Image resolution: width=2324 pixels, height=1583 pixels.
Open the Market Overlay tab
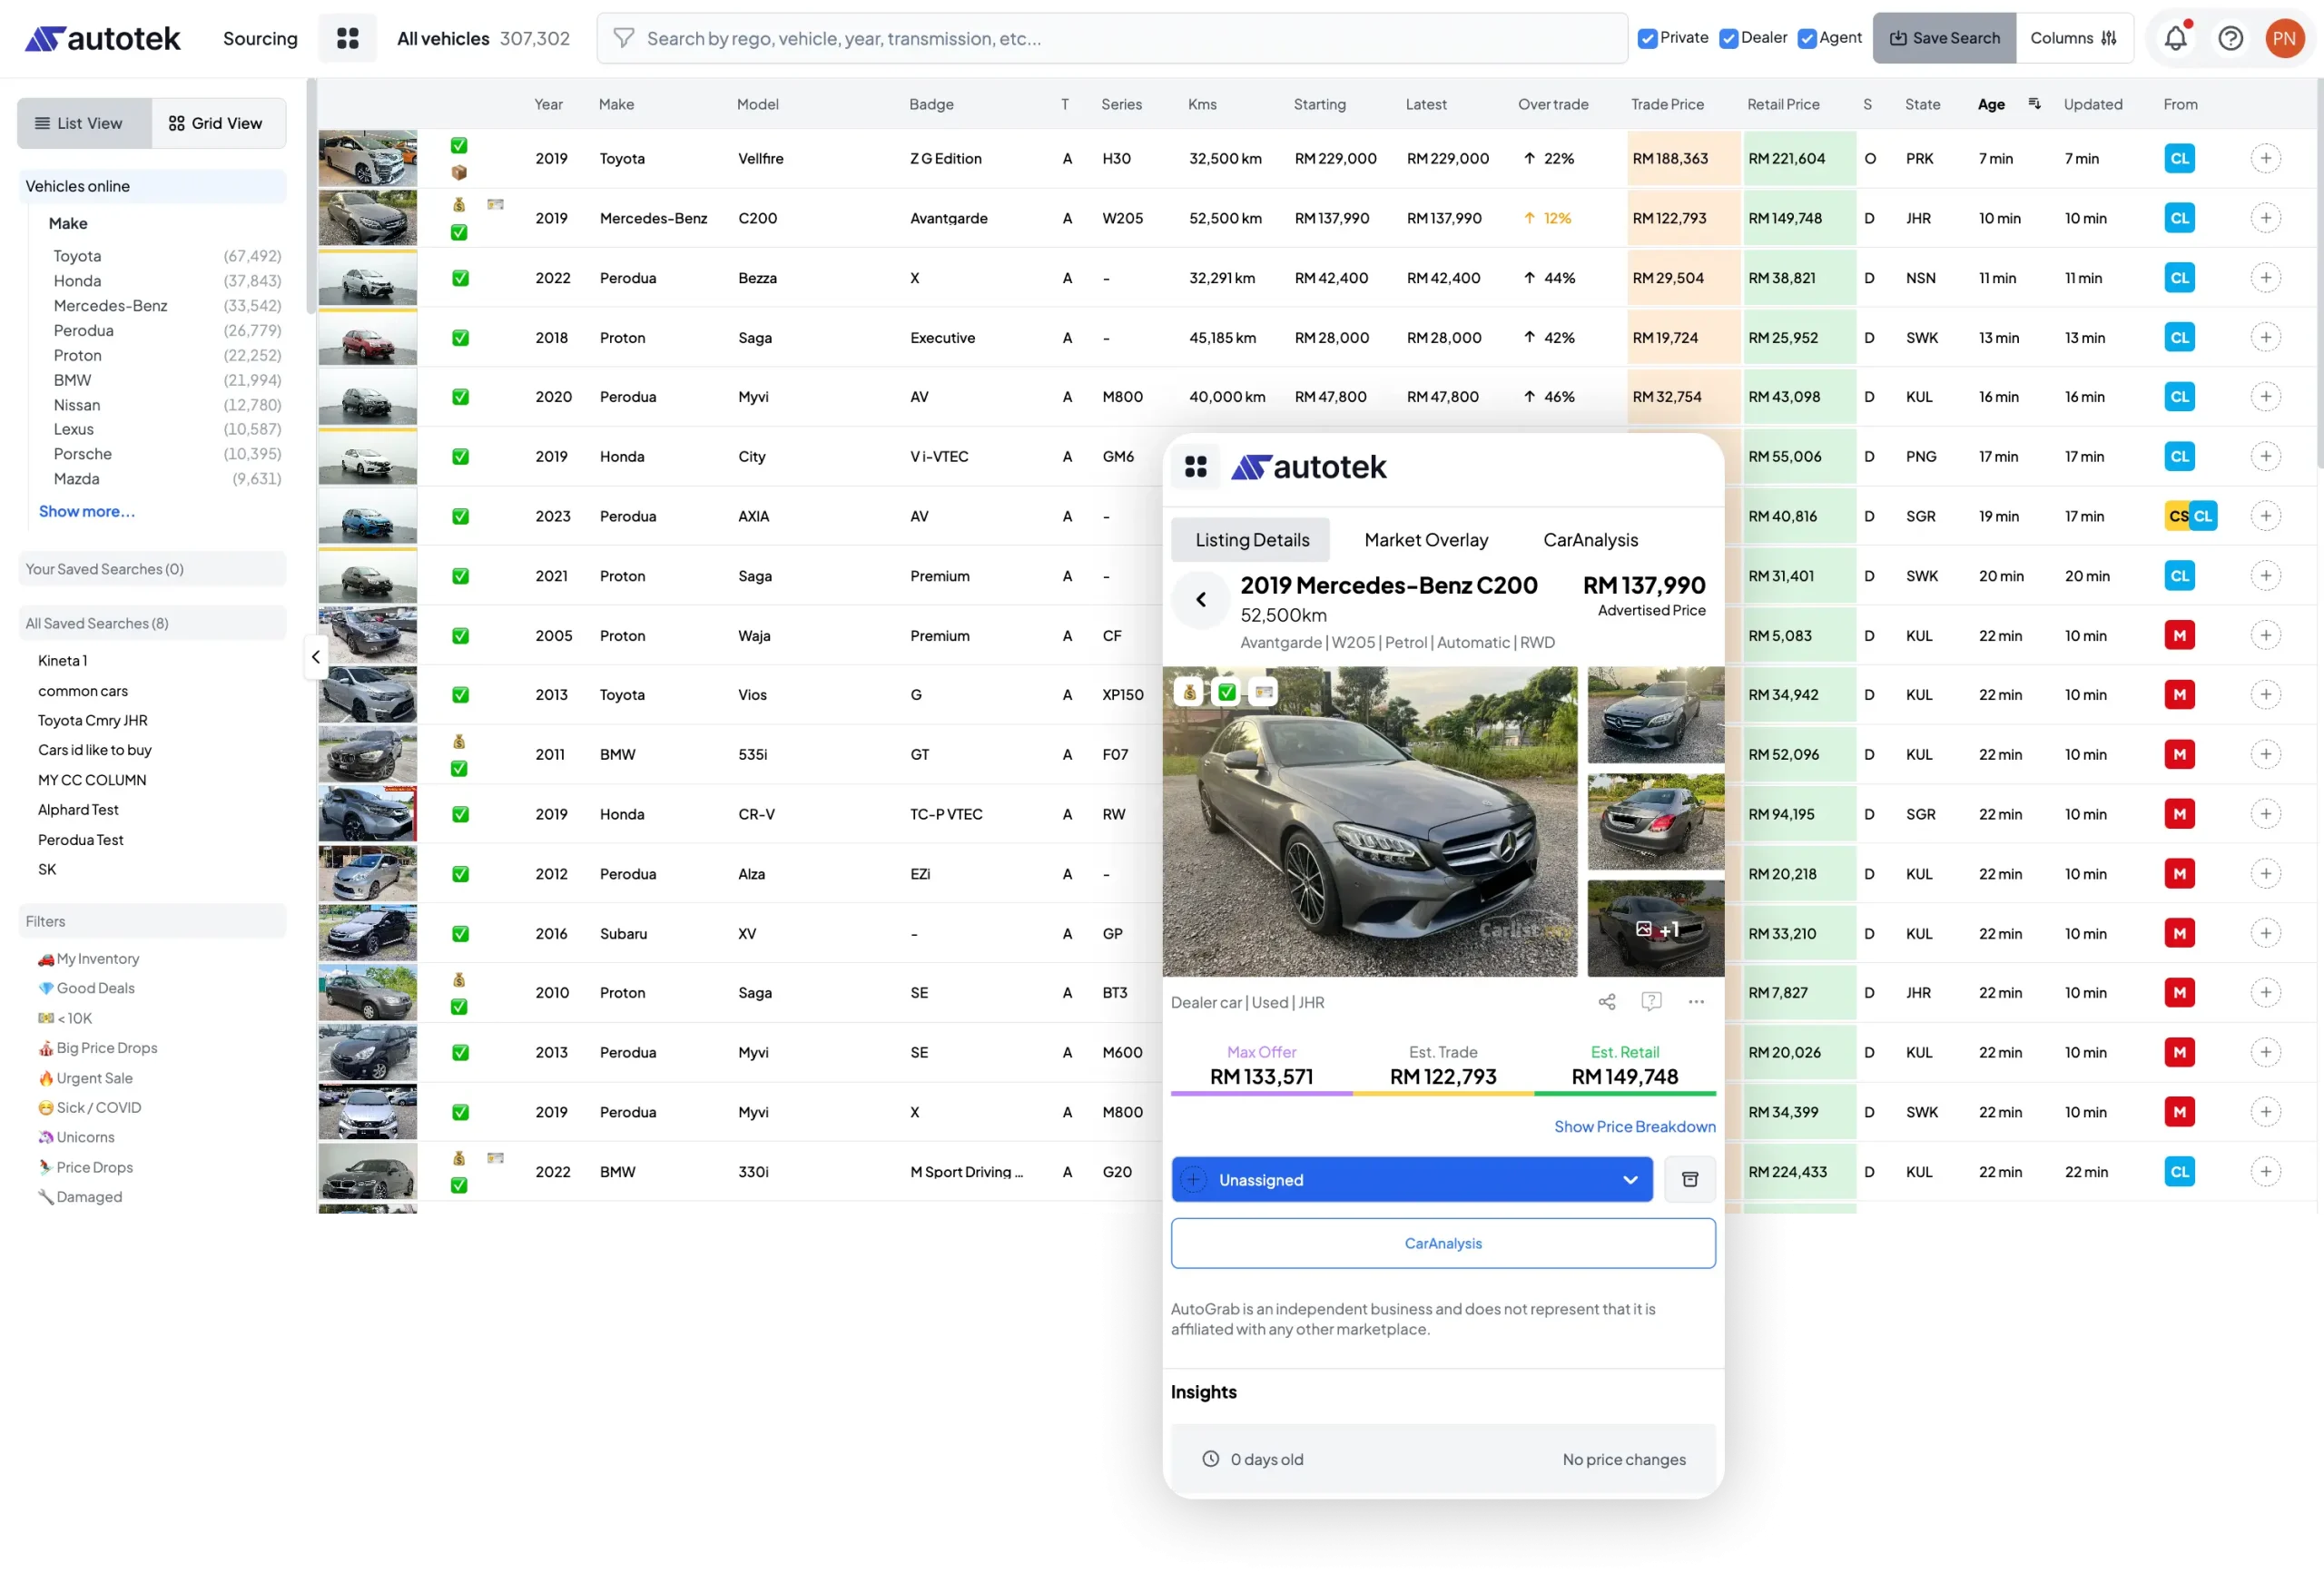pyautogui.click(x=1425, y=539)
